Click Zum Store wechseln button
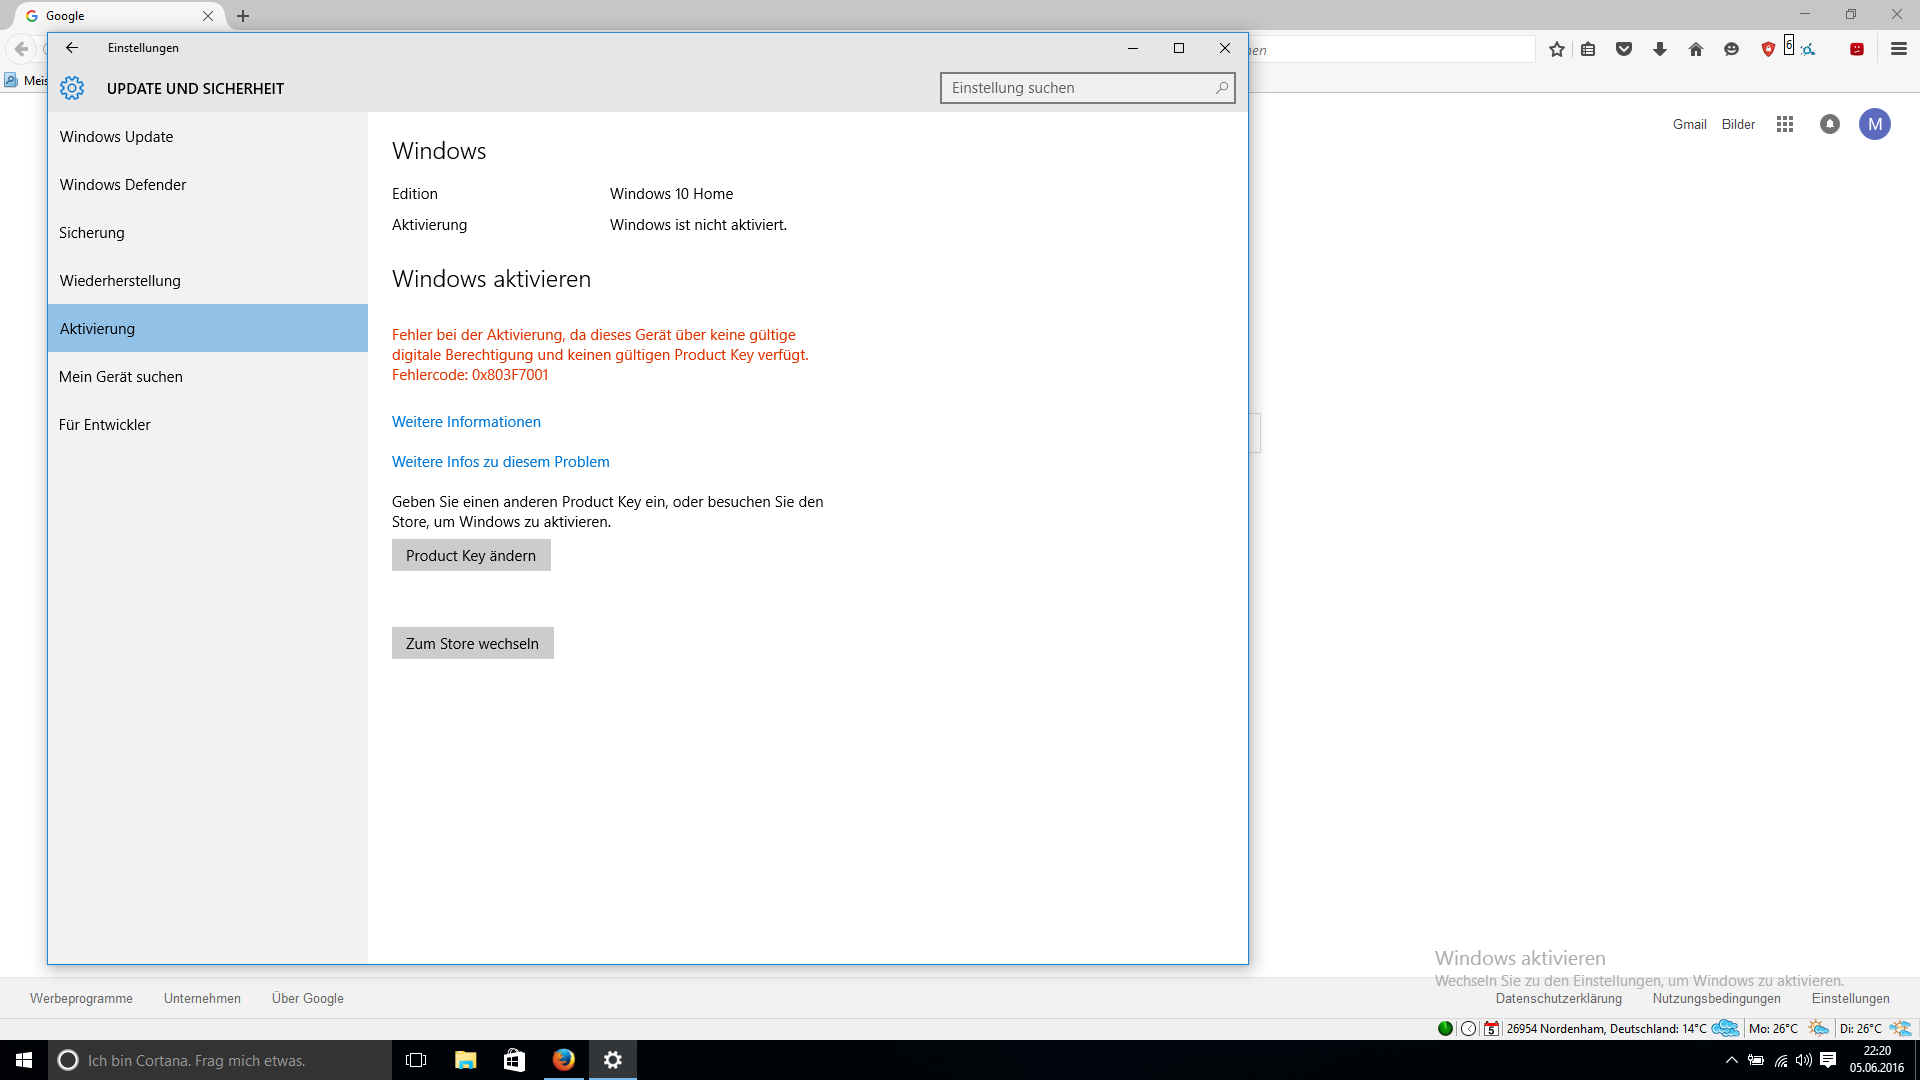The width and height of the screenshot is (1920, 1080). coord(472,644)
